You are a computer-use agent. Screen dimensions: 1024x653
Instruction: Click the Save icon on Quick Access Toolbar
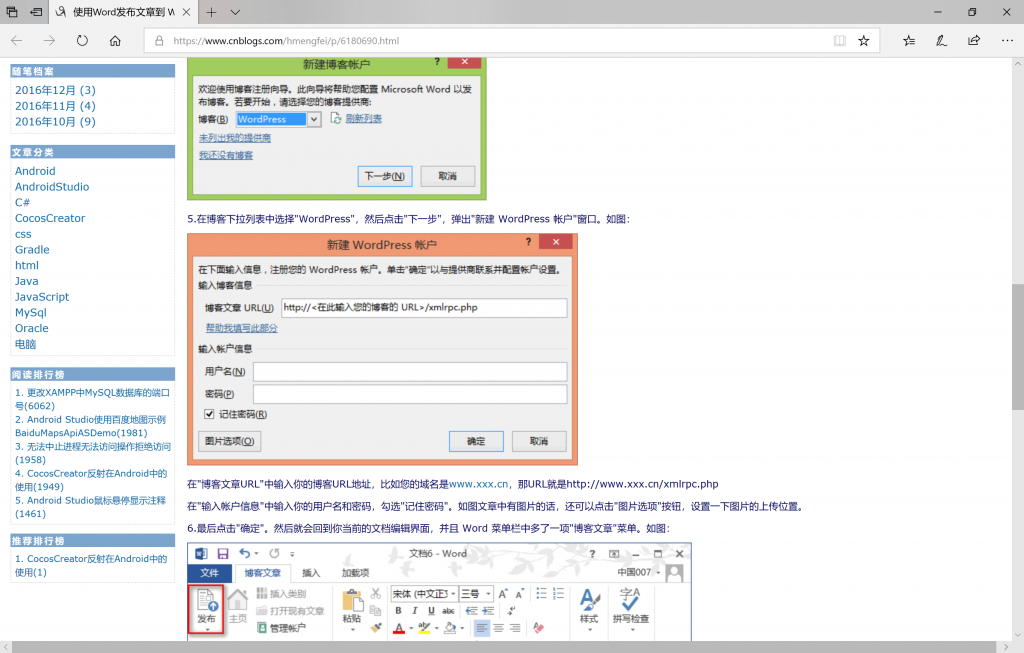click(x=223, y=554)
